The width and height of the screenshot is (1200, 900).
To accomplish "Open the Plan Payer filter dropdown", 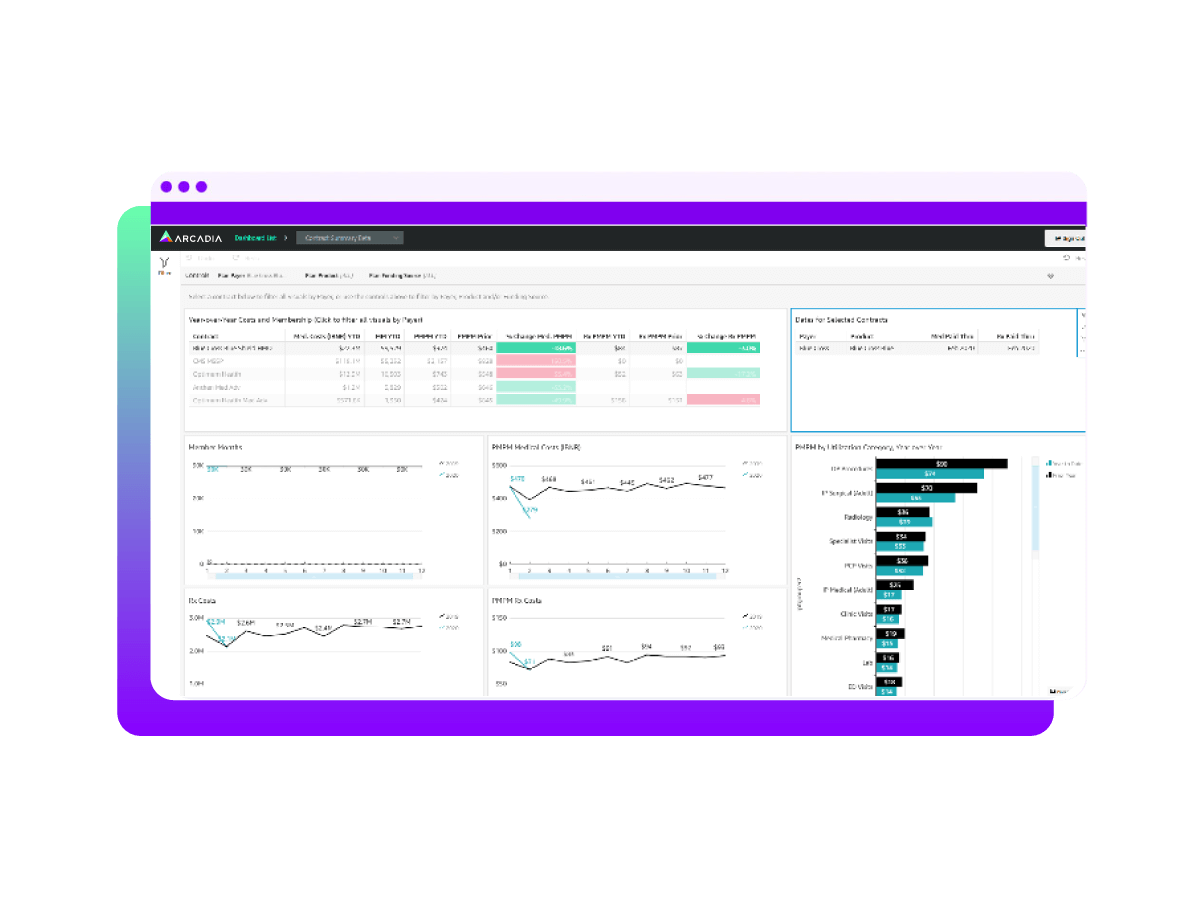I will [x=252, y=275].
